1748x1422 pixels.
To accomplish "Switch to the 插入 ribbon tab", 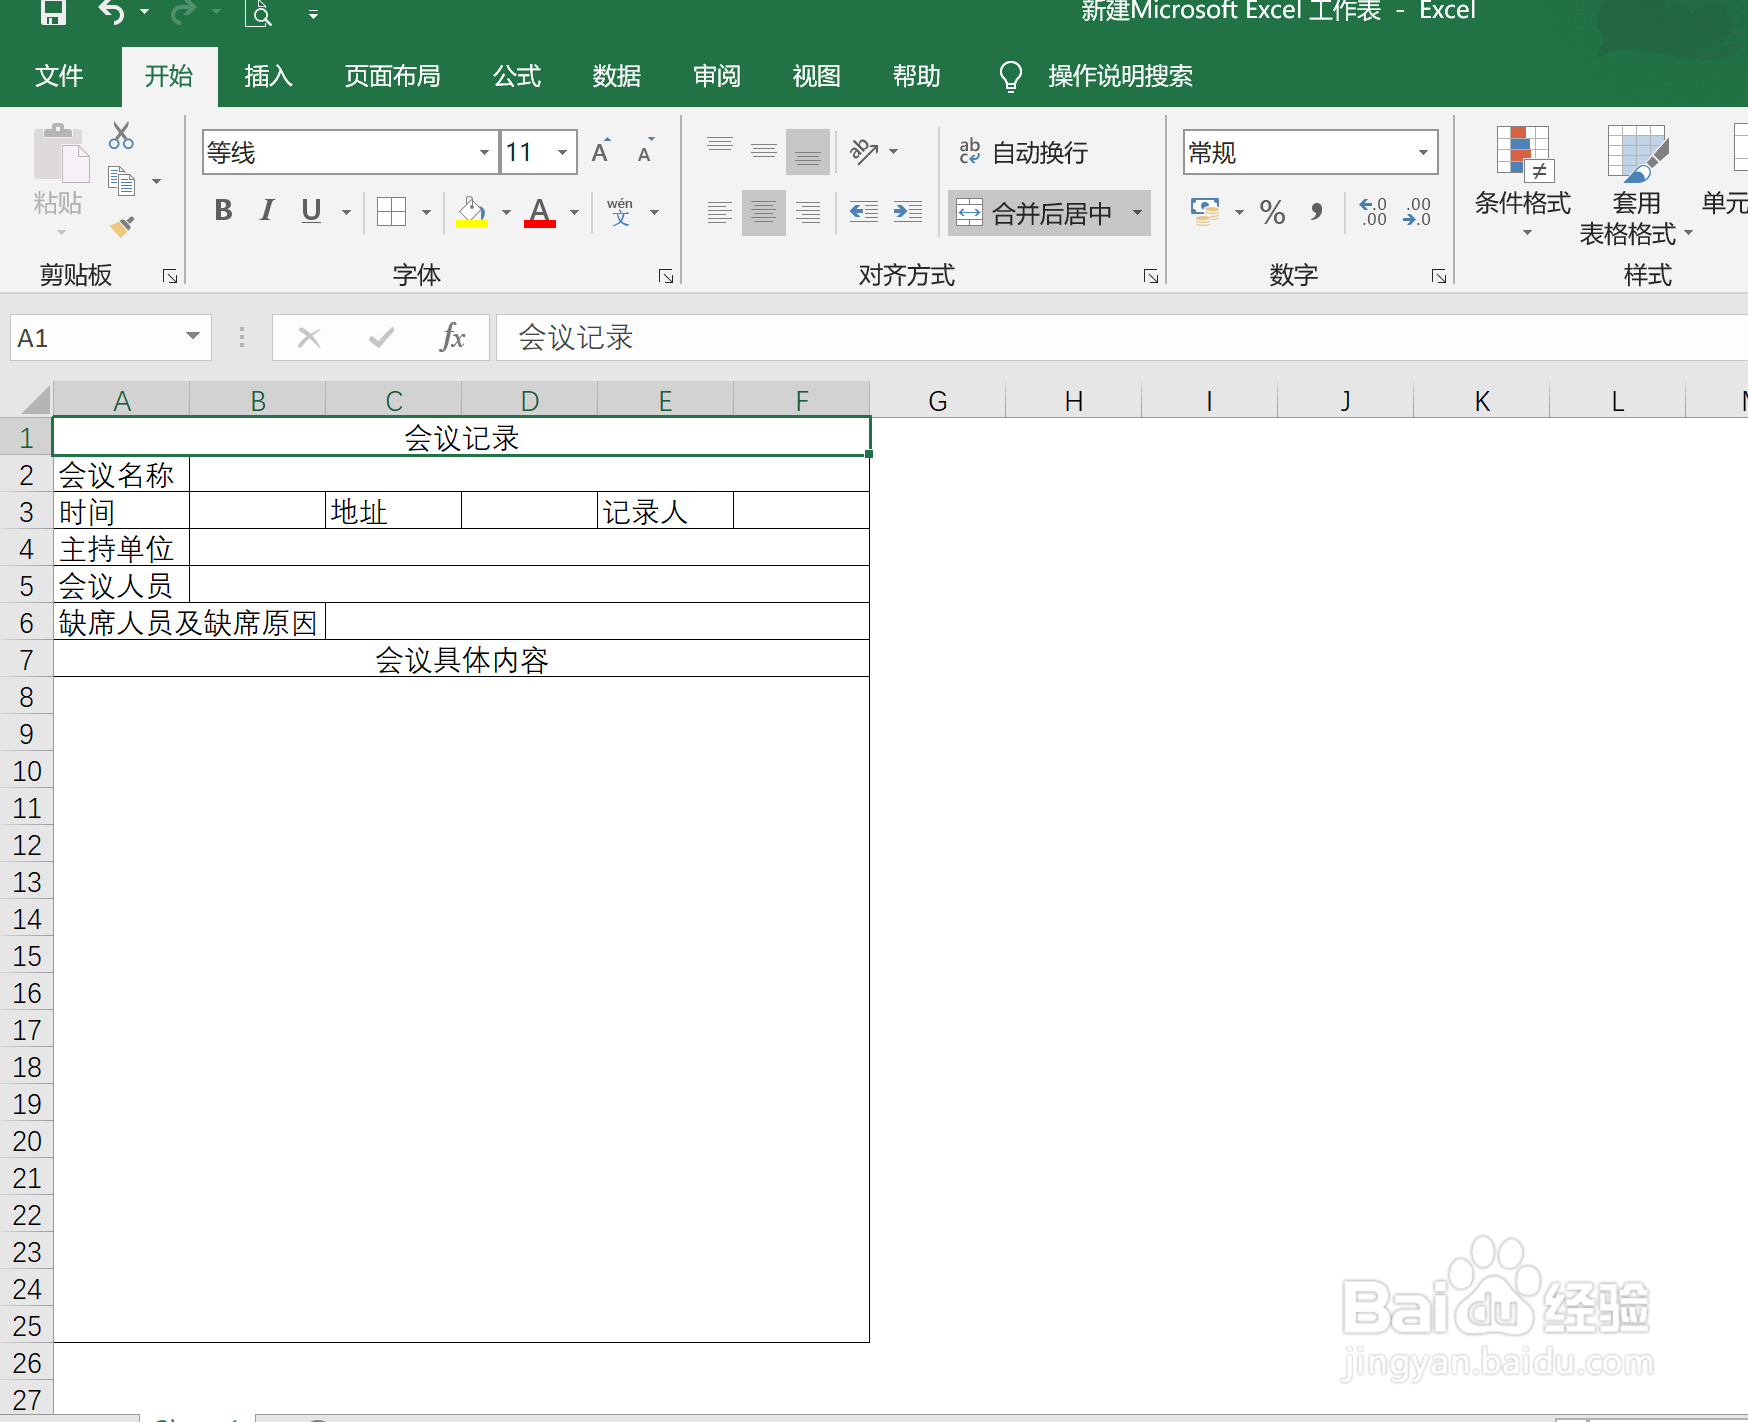I will (x=267, y=76).
